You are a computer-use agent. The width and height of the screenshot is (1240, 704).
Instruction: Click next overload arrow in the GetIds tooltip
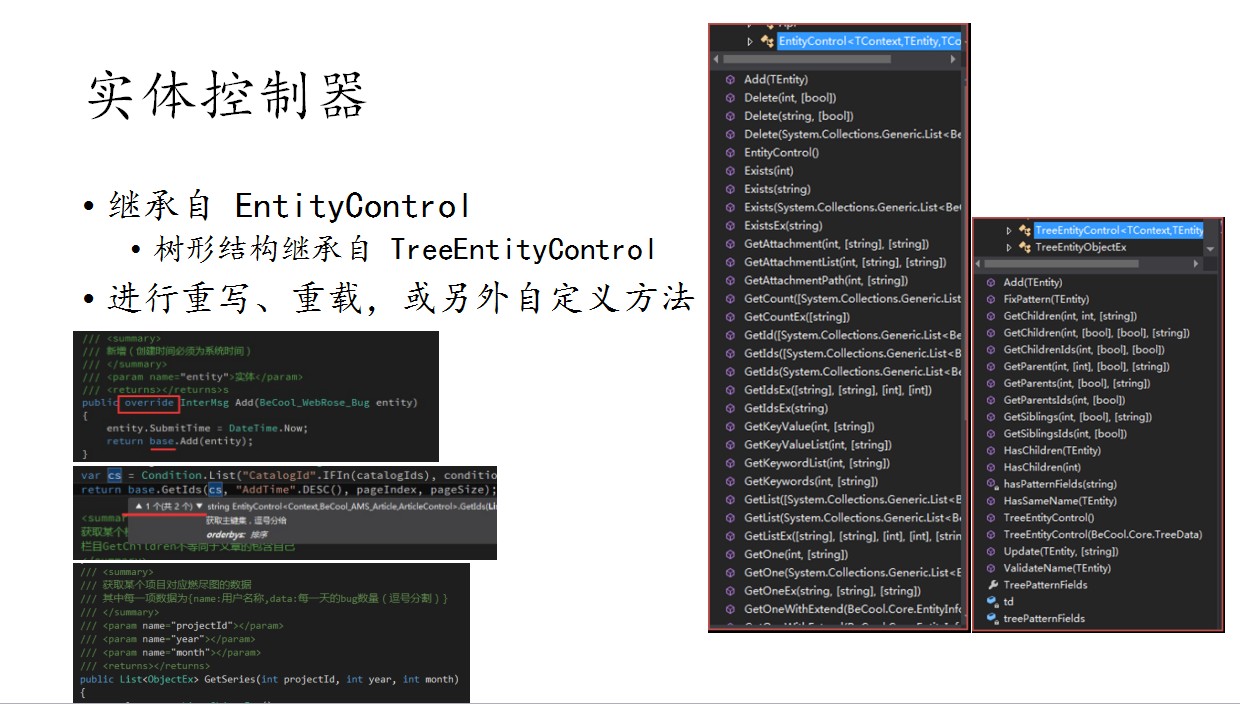point(199,507)
